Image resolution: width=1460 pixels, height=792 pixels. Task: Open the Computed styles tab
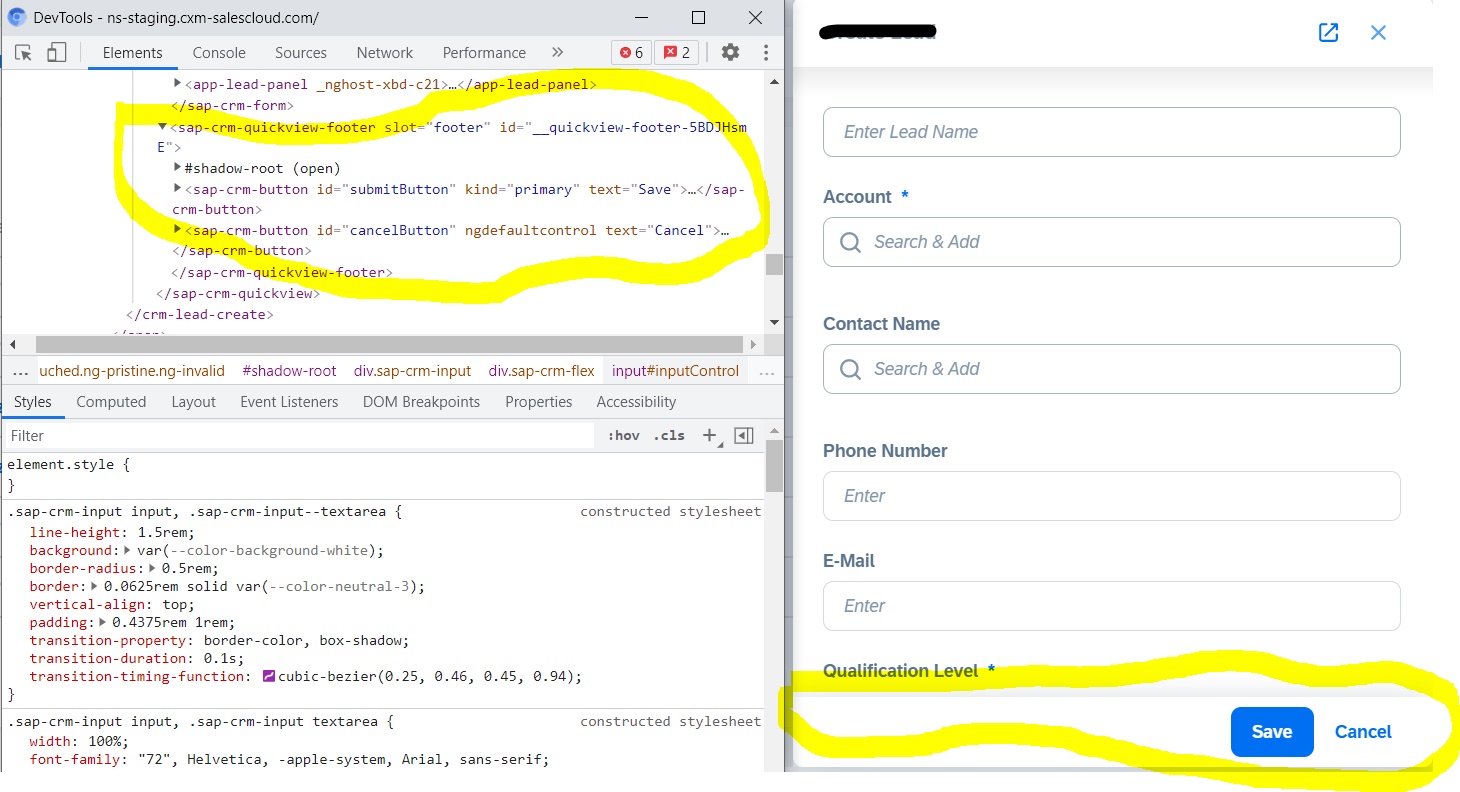(x=111, y=401)
